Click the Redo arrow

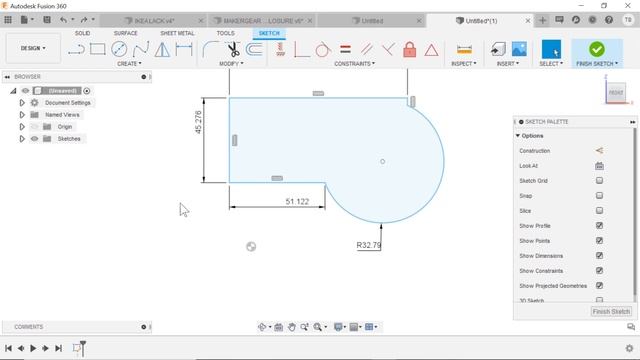click(x=84, y=20)
